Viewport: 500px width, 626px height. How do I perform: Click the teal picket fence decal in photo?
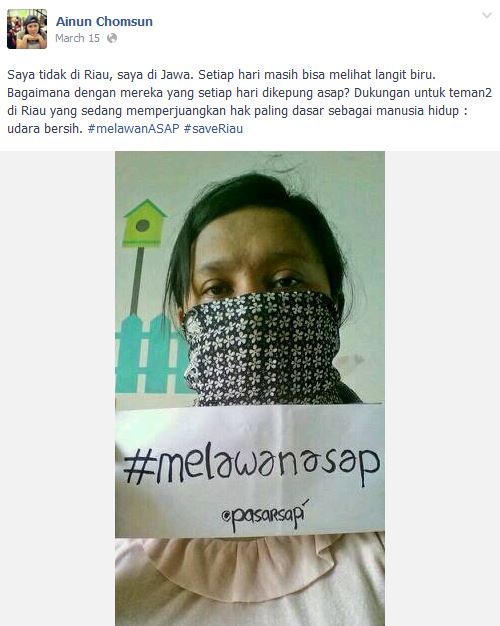pyautogui.click(x=150, y=354)
